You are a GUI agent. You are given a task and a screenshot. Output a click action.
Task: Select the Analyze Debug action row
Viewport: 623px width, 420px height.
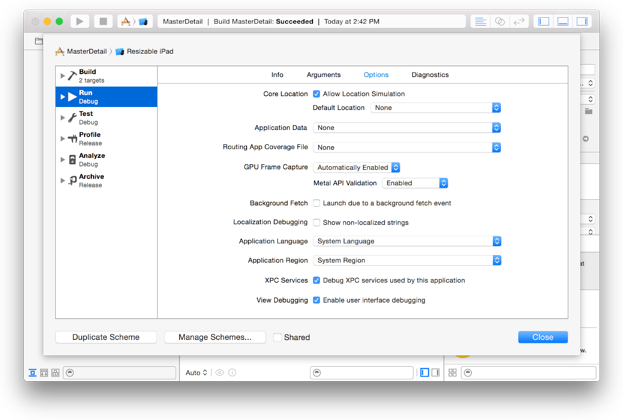coord(106,160)
